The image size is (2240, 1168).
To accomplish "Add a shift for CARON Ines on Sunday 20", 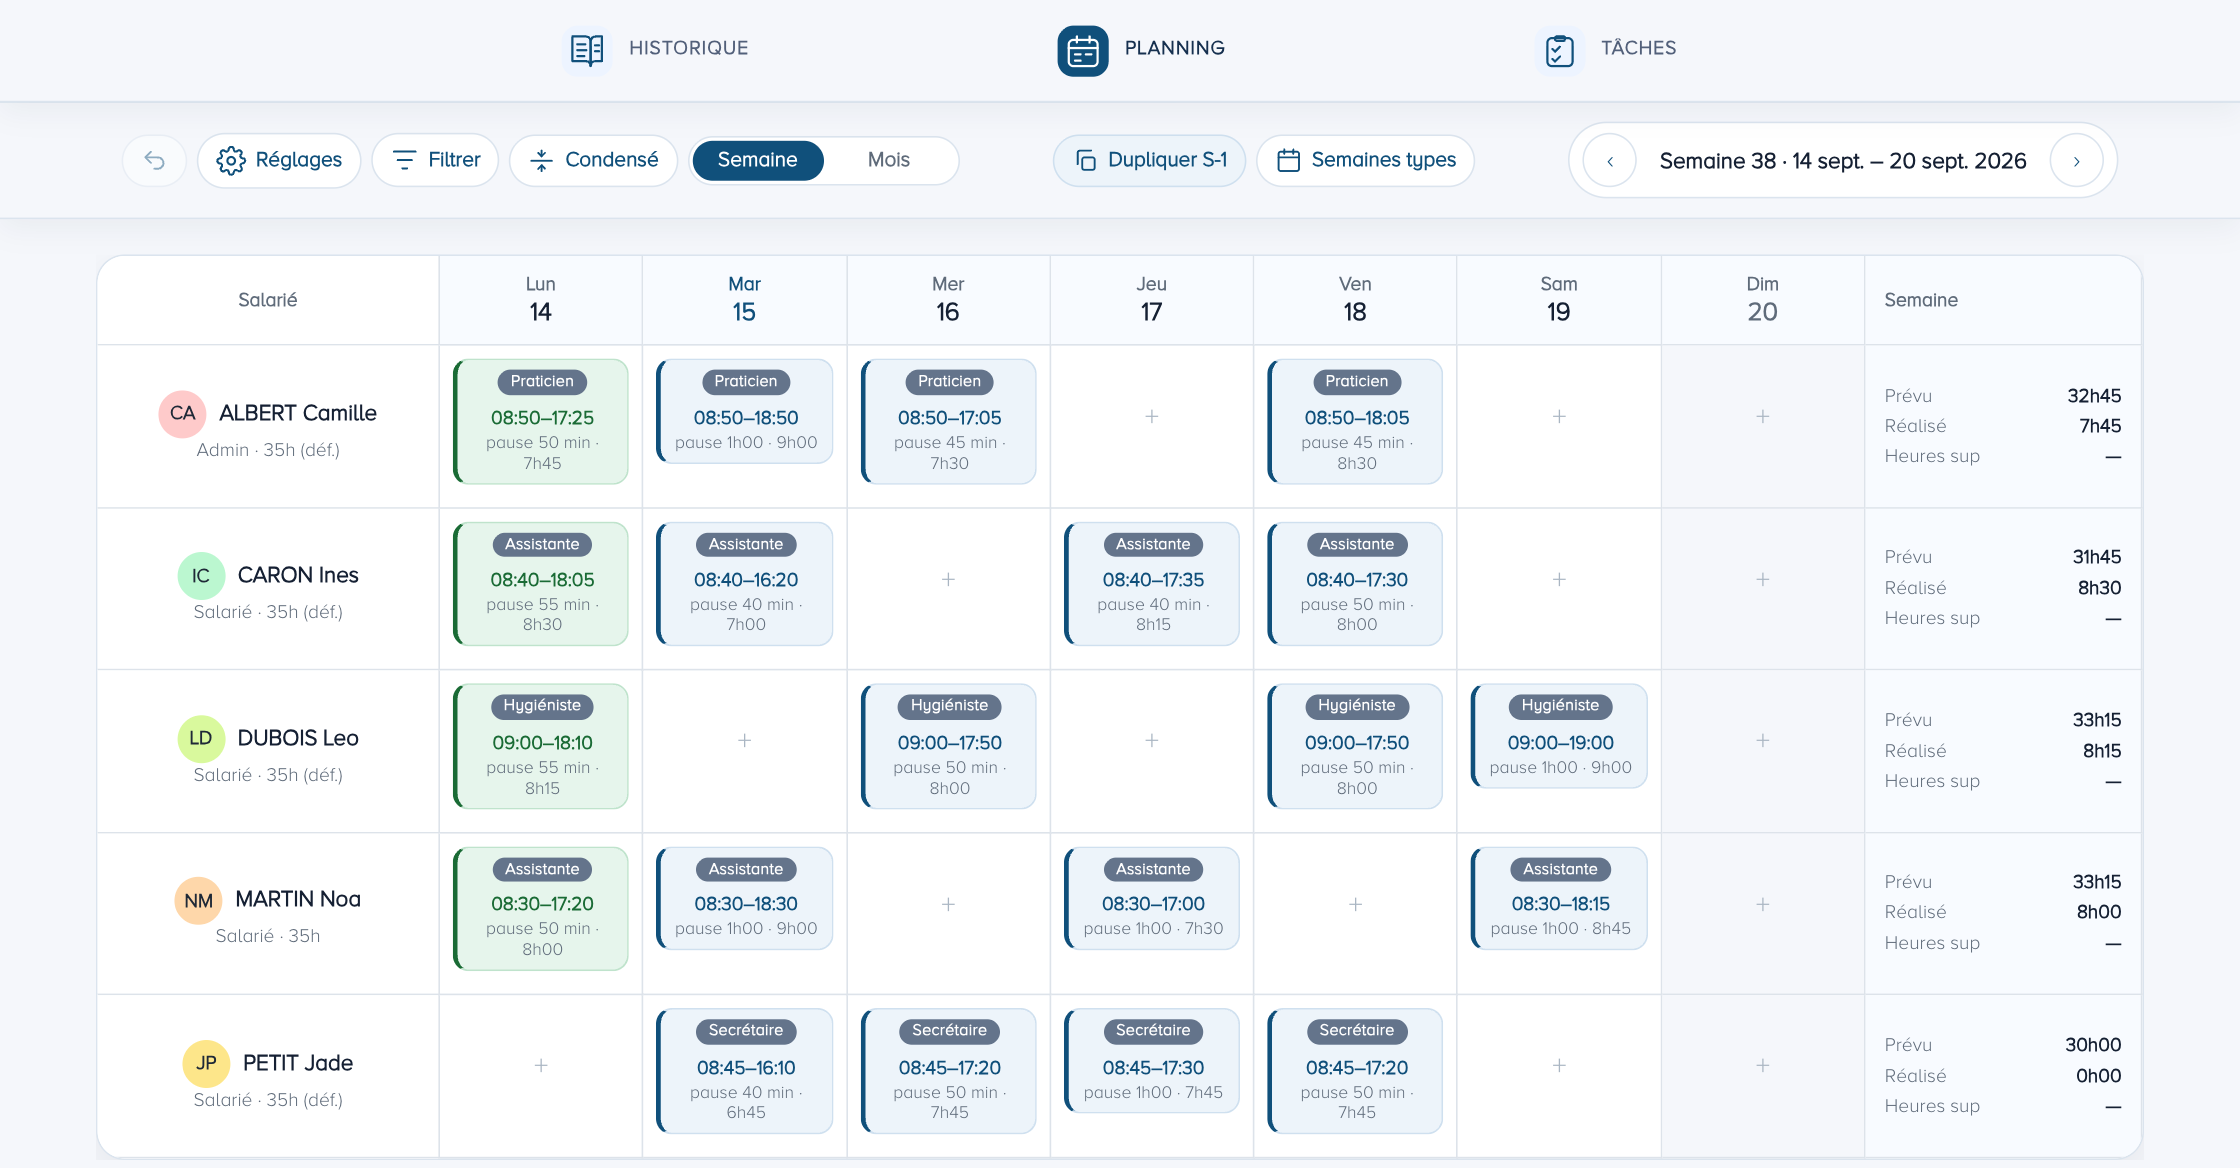I will click(1762, 579).
